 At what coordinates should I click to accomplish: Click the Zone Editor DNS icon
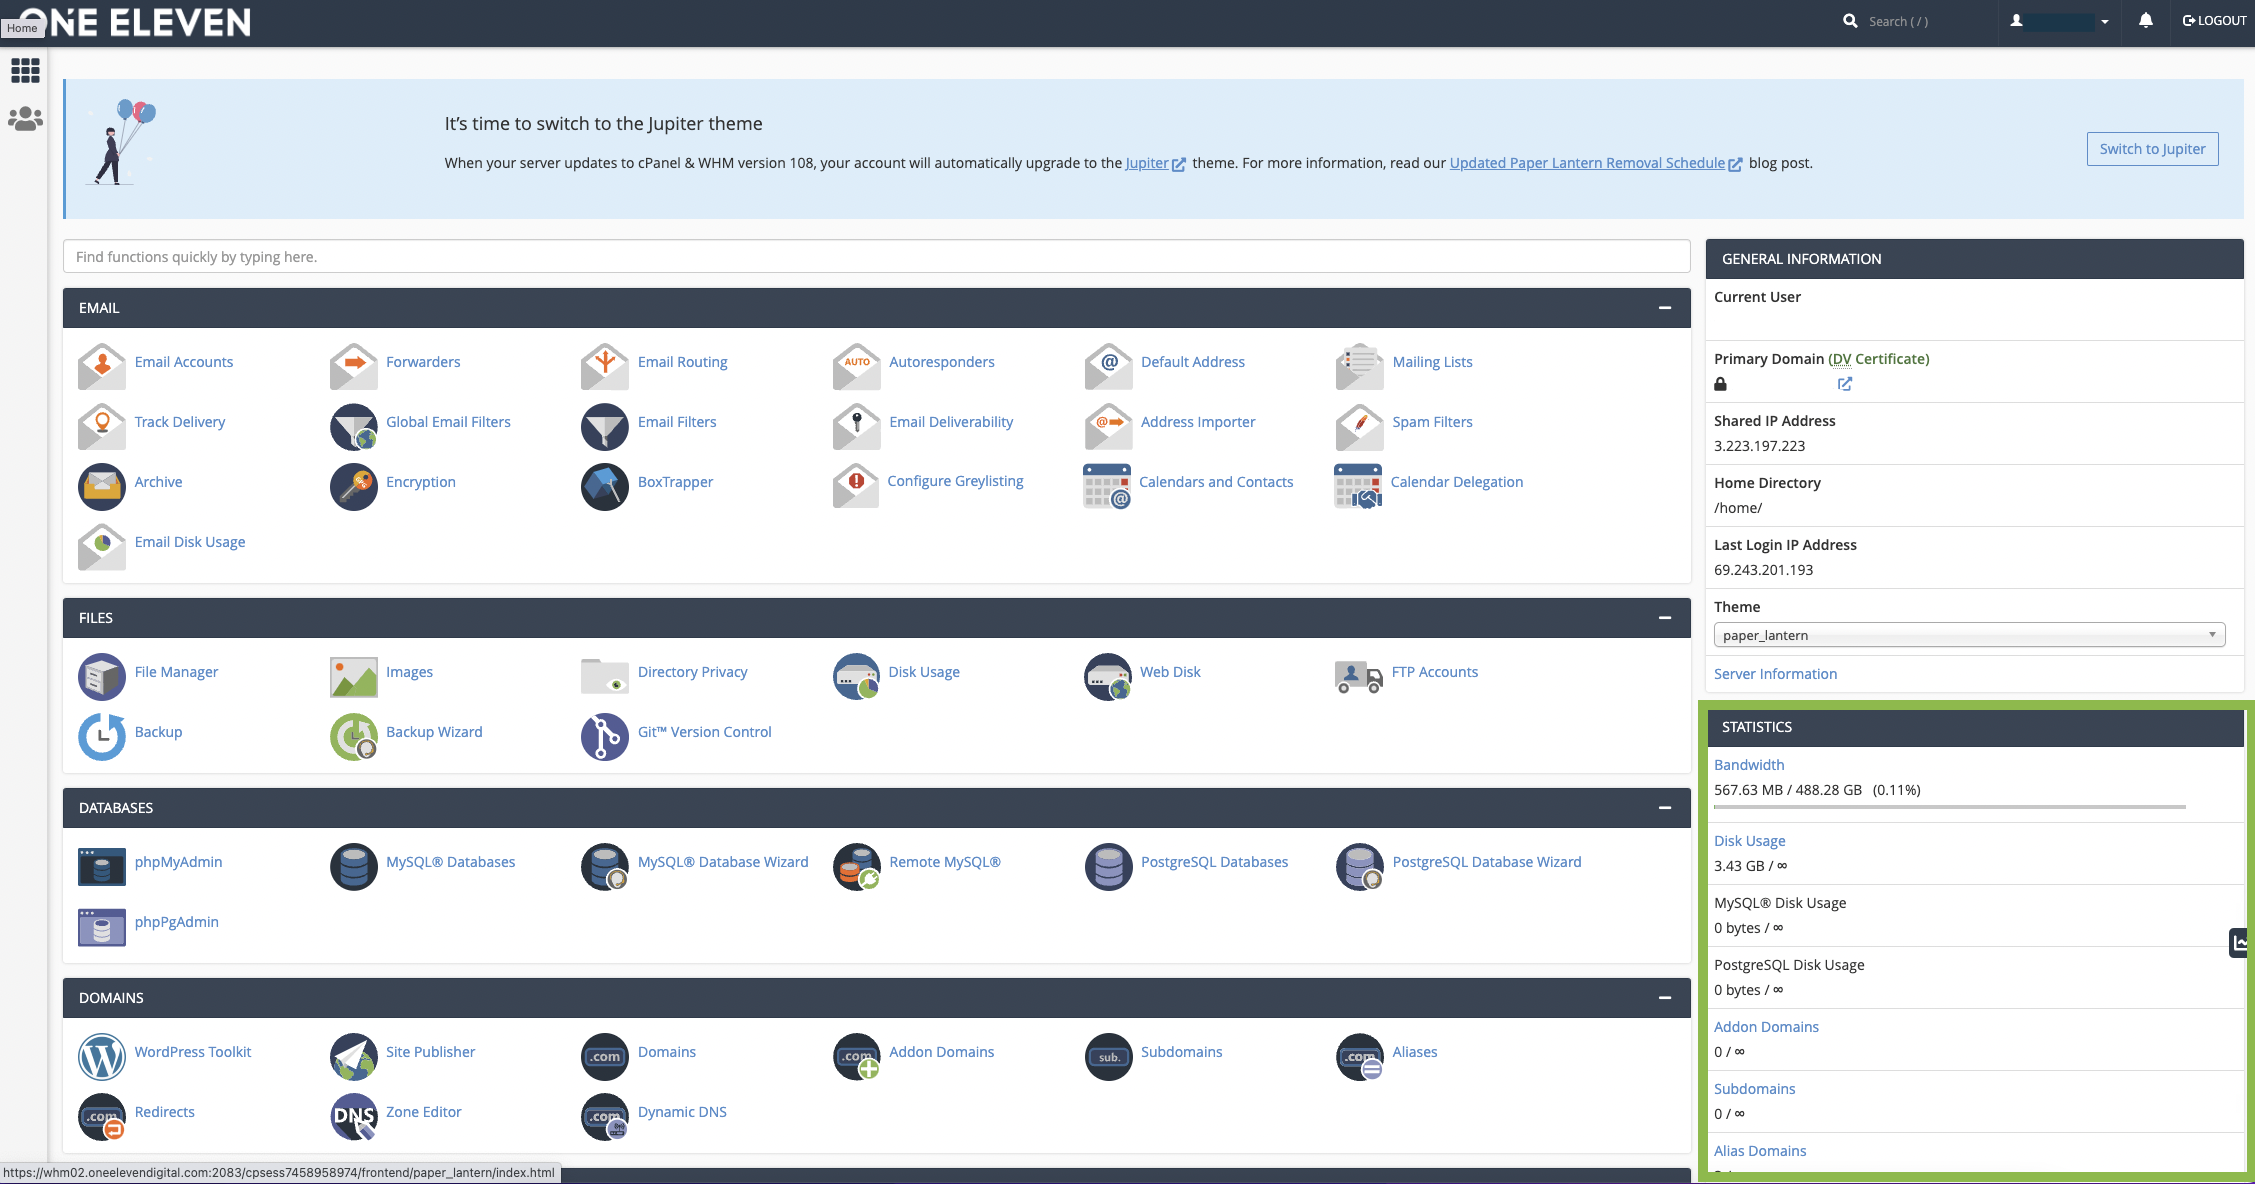[354, 1117]
